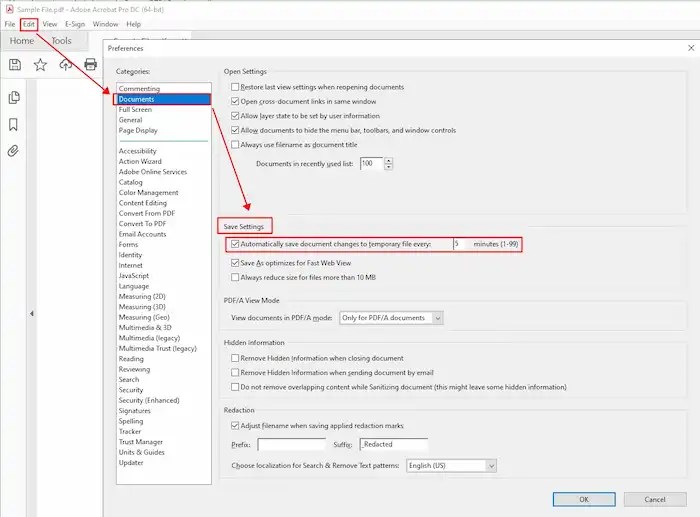
Task: Select JavaScript category
Action: tap(134, 275)
